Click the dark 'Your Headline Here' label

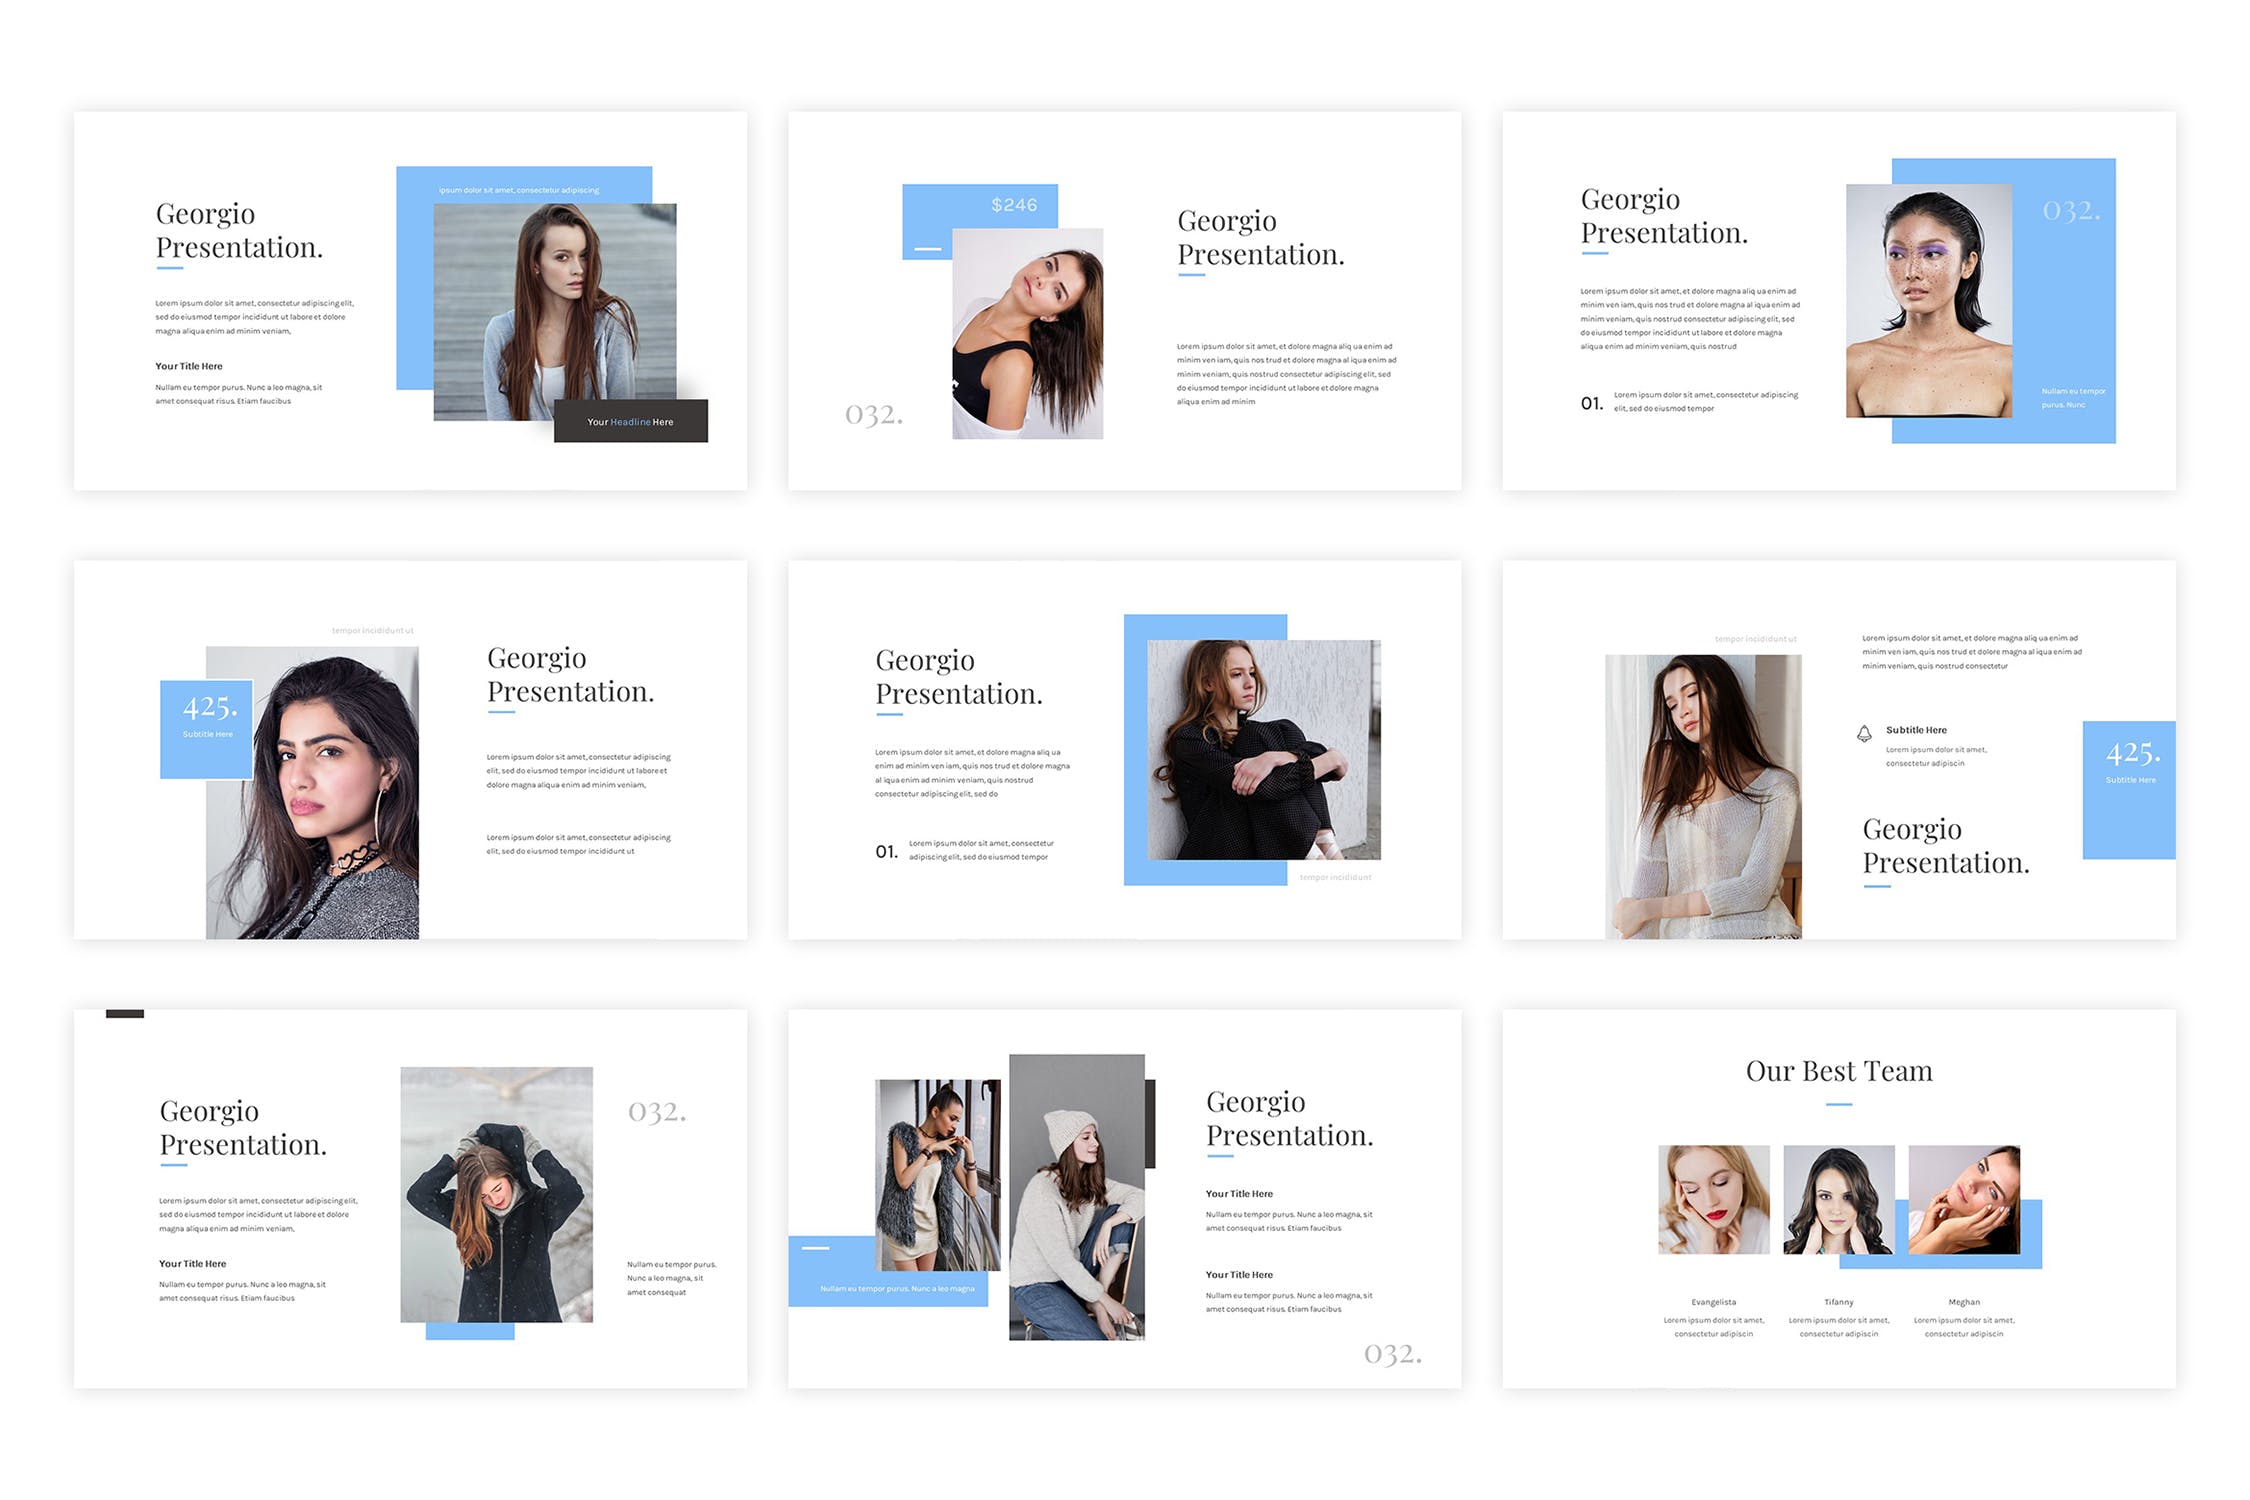coord(630,421)
